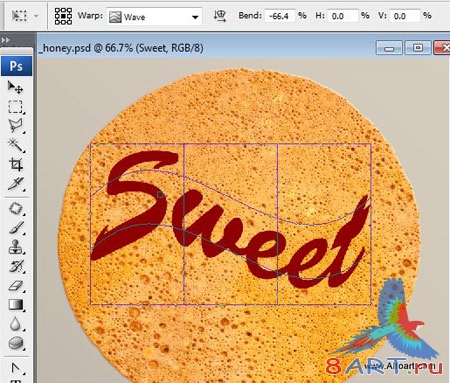Select the Magic Wand tool
Viewport: 450px width, 383px height.
[15, 145]
